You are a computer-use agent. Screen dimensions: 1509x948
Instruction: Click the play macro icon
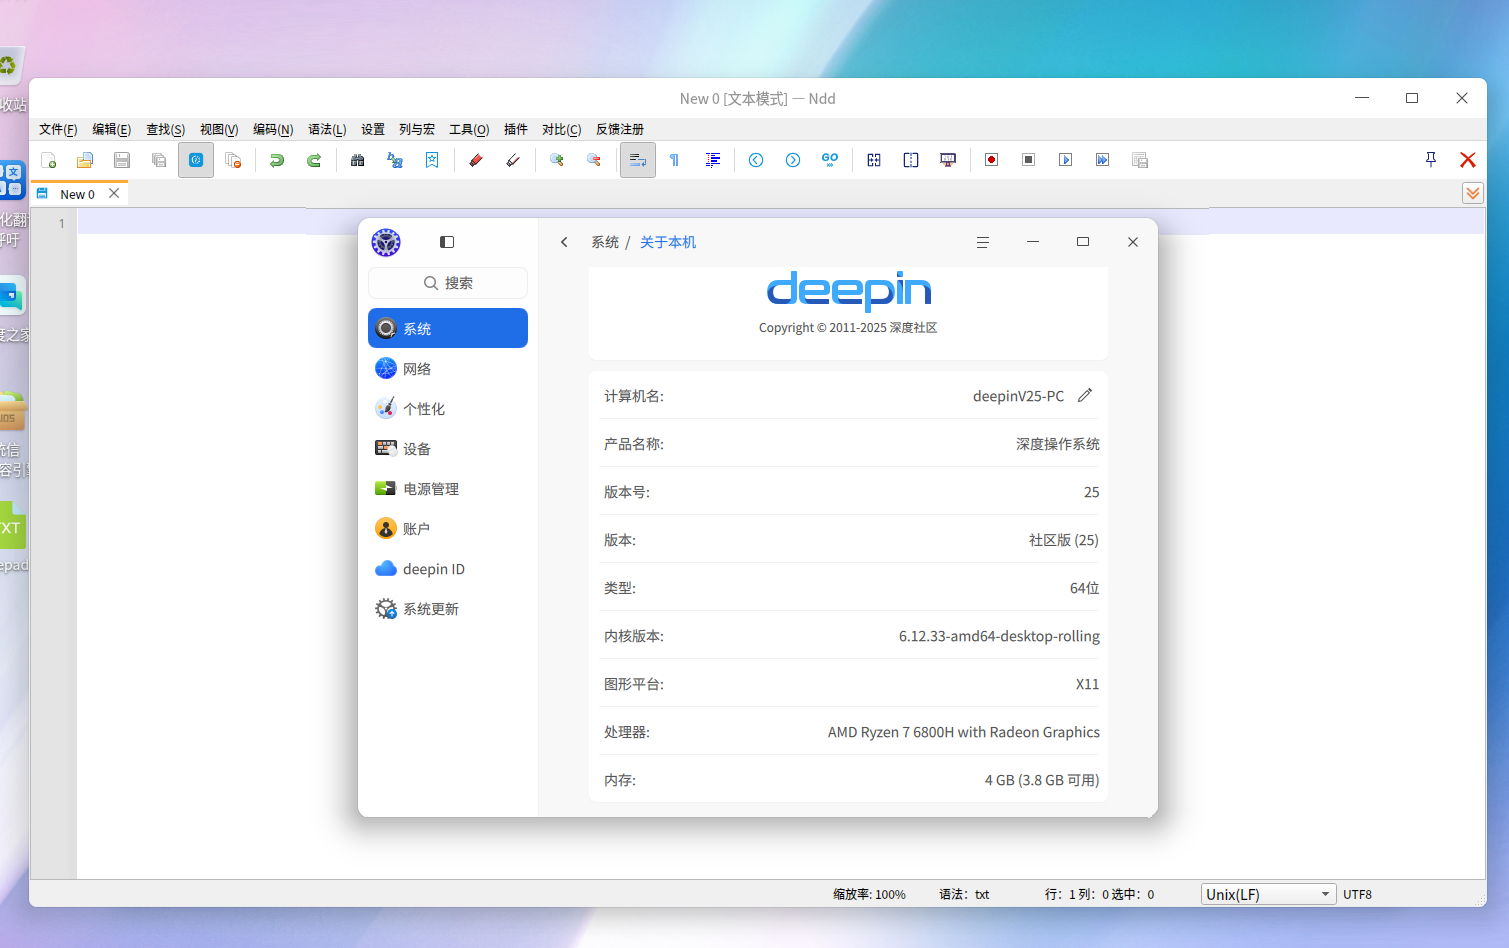[1065, 160]
